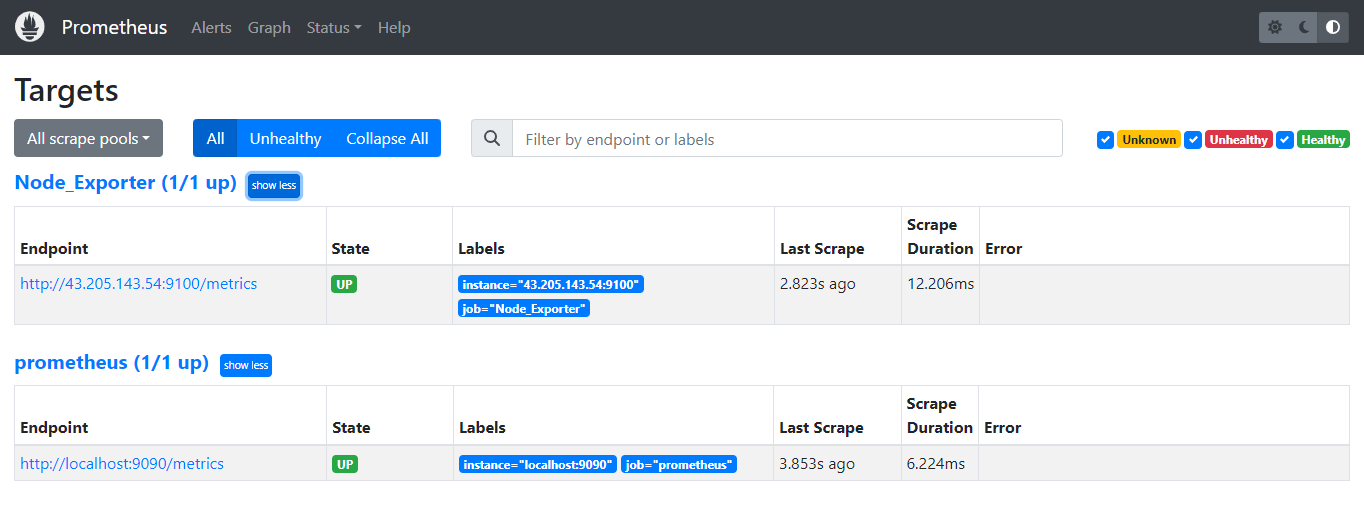Toggle the Unknown state checkbox

point(1105,140)
